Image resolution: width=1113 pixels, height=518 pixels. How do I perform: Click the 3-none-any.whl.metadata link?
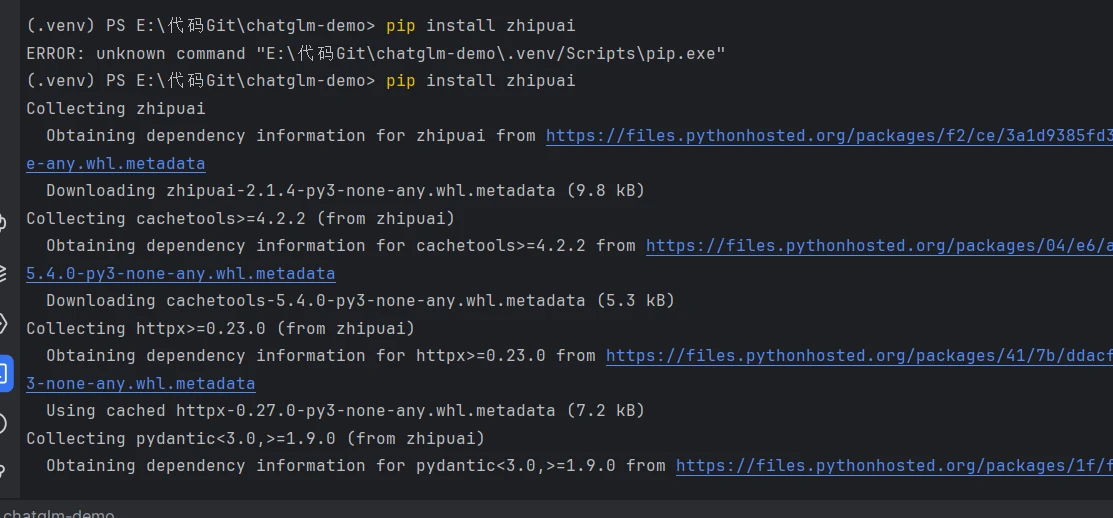click(140, 383)
